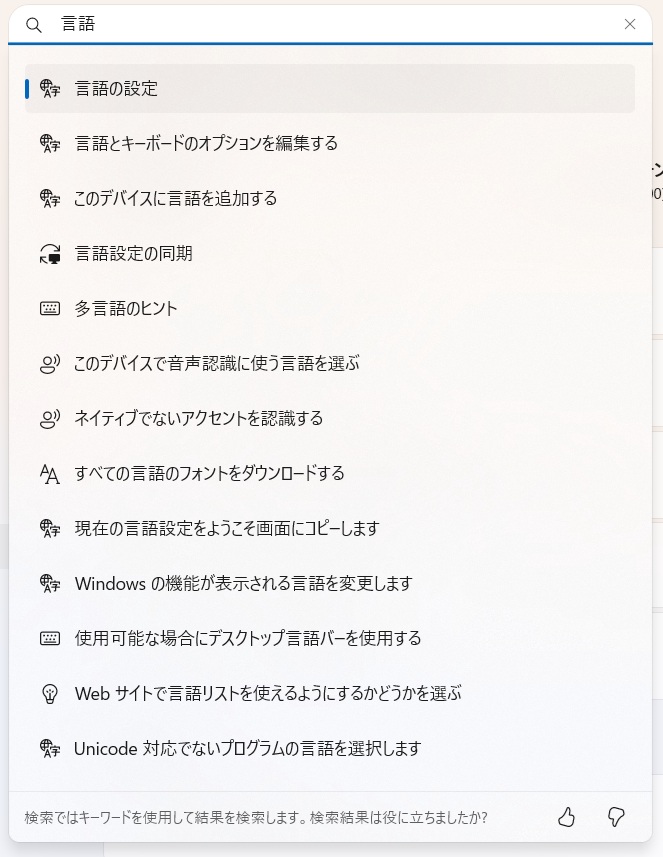This screenshot has height=857, width=663.
Task: Clear search text with the X button
Action: (x=630, y=25)
